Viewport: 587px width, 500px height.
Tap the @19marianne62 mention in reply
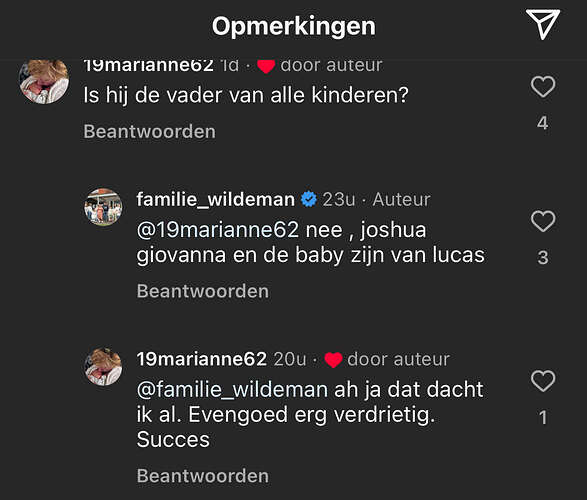pos(218,230)
